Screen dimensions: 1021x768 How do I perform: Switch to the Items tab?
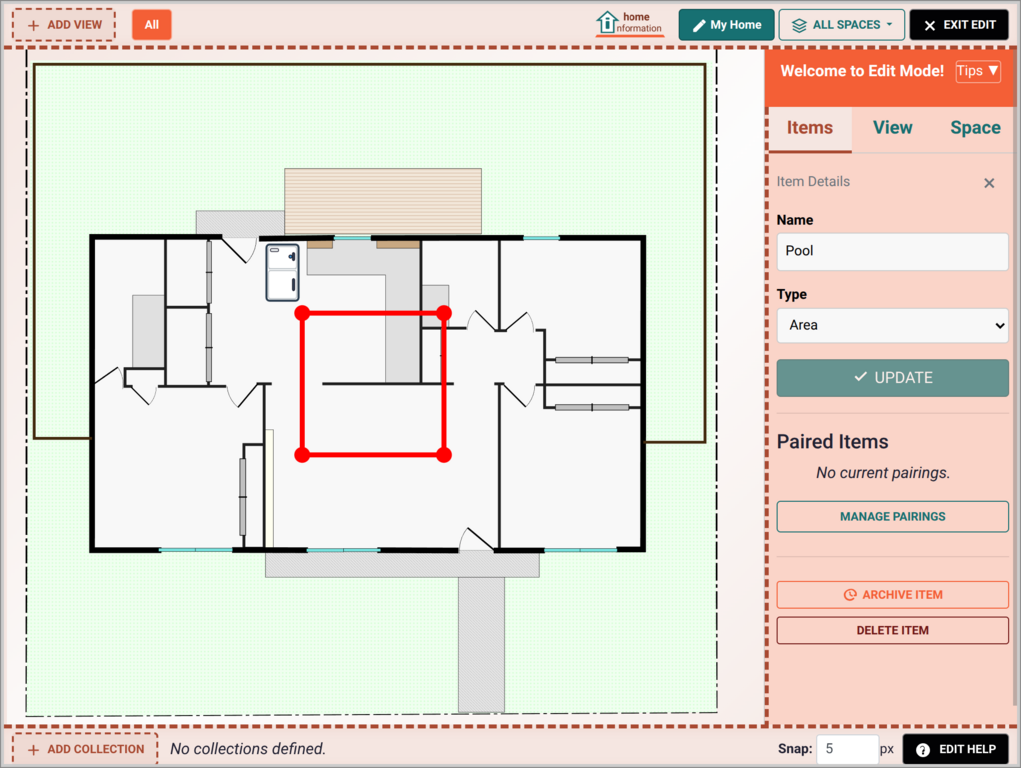(809, 128)
